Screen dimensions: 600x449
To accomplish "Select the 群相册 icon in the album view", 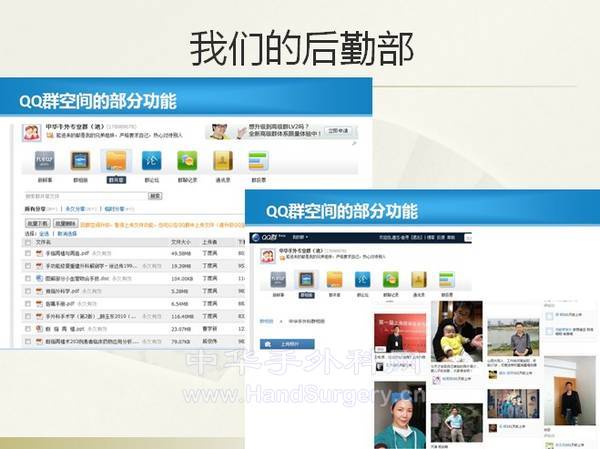I will (307, 281).
